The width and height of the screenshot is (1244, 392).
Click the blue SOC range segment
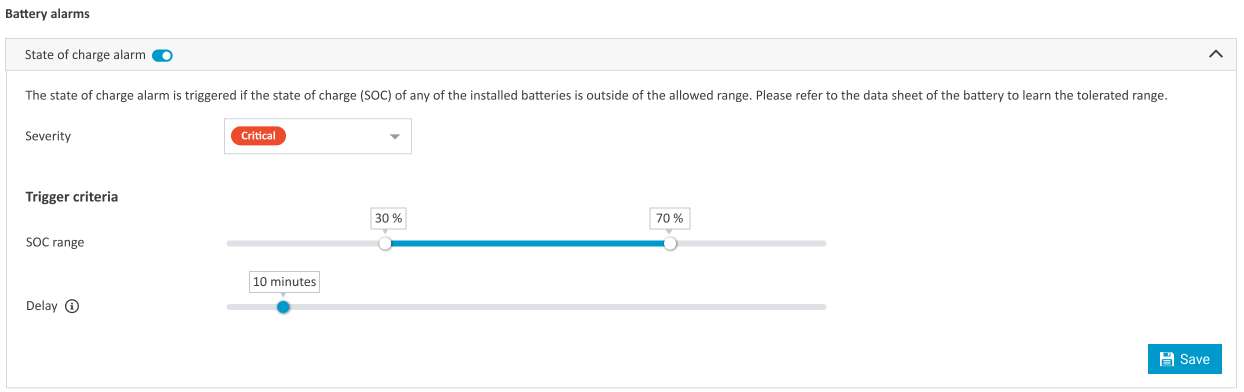pos(527,243)
